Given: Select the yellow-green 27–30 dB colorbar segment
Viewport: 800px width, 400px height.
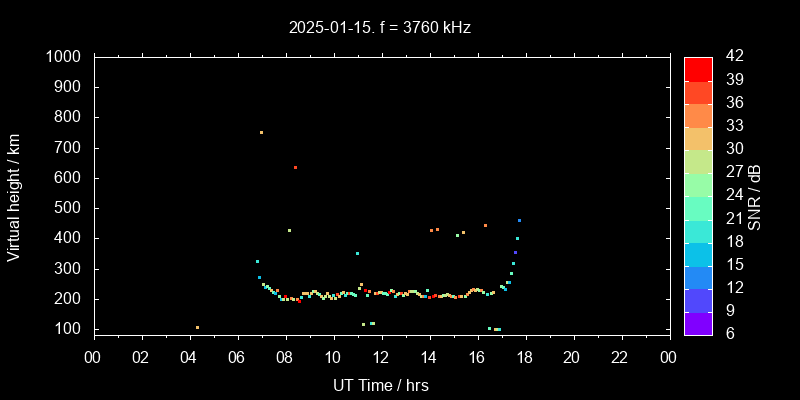Looking at the screenshot, I should click(698, 160).
